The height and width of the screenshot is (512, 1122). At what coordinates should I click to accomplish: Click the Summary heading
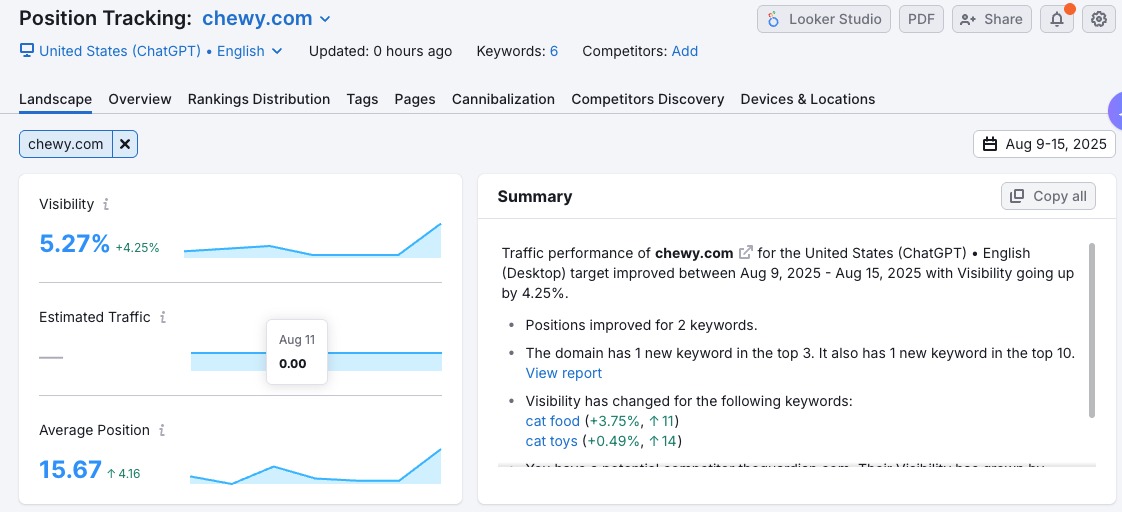(x=535, y=197)
